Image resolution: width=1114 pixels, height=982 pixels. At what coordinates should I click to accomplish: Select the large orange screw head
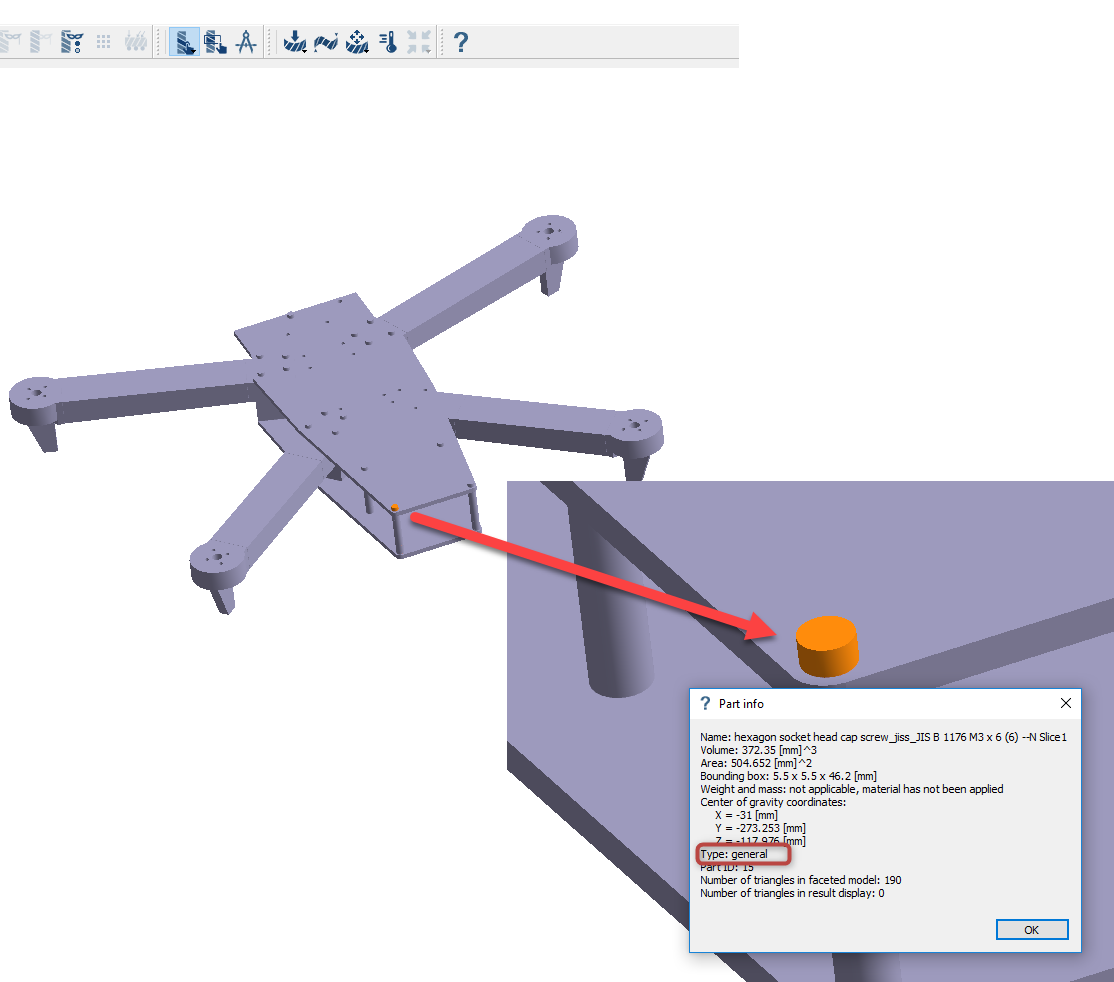(x=826, y=646)
